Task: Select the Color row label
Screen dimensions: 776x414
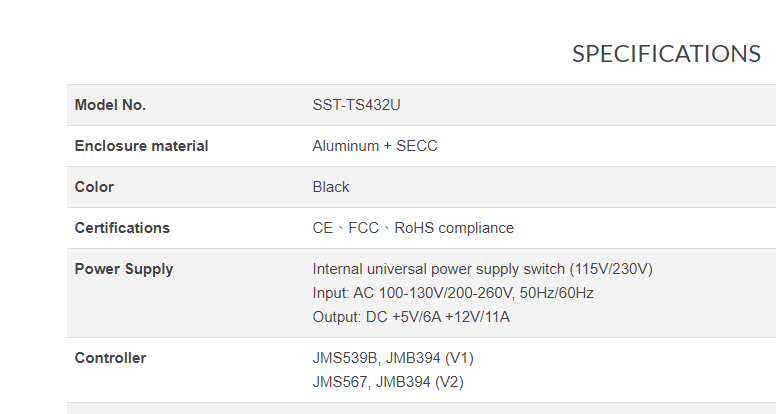Action: coord(94,187)
